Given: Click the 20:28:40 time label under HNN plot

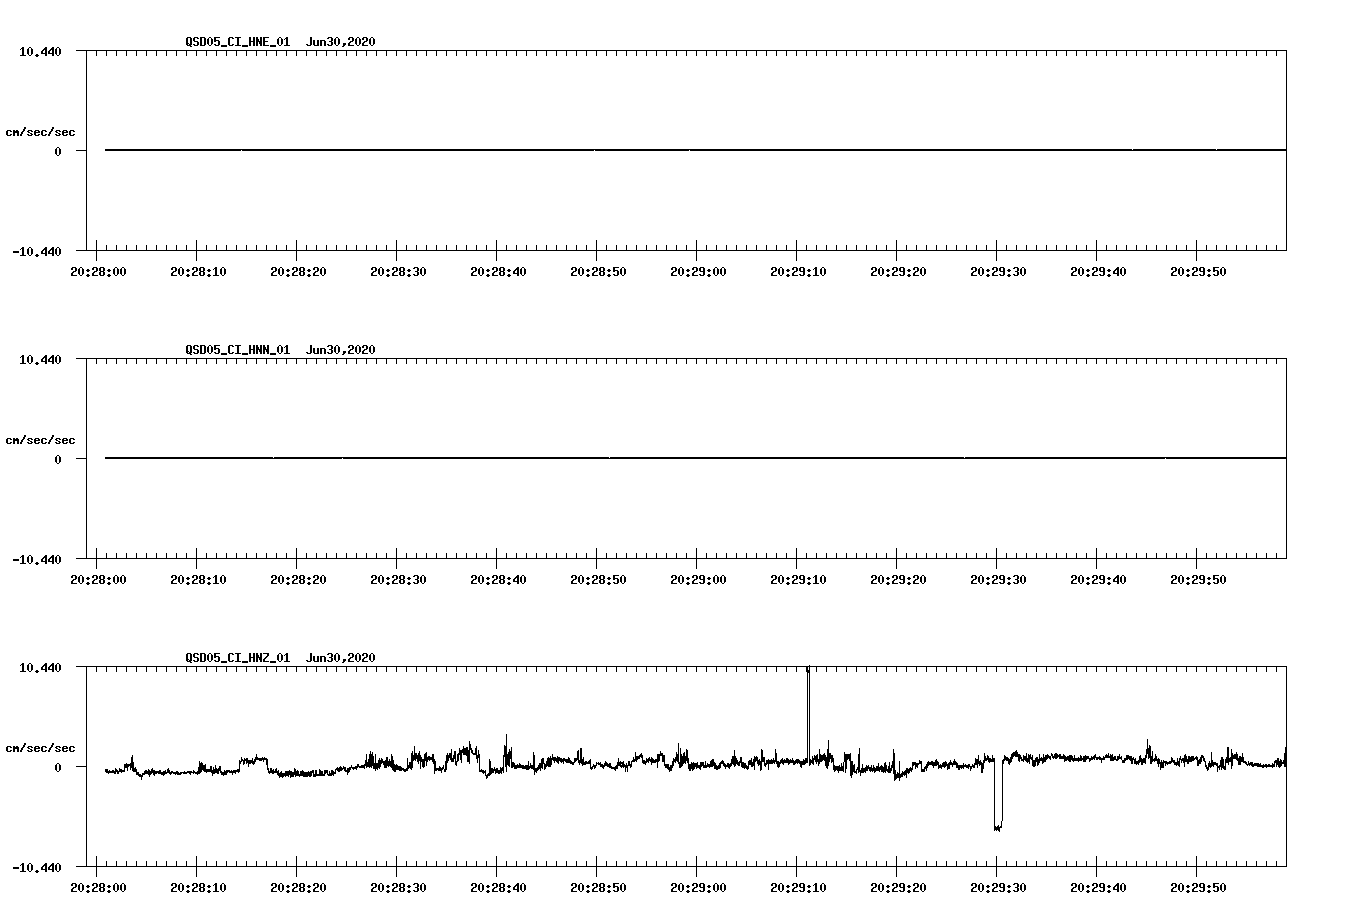Looking at the screenshot, I should [498, 580].
